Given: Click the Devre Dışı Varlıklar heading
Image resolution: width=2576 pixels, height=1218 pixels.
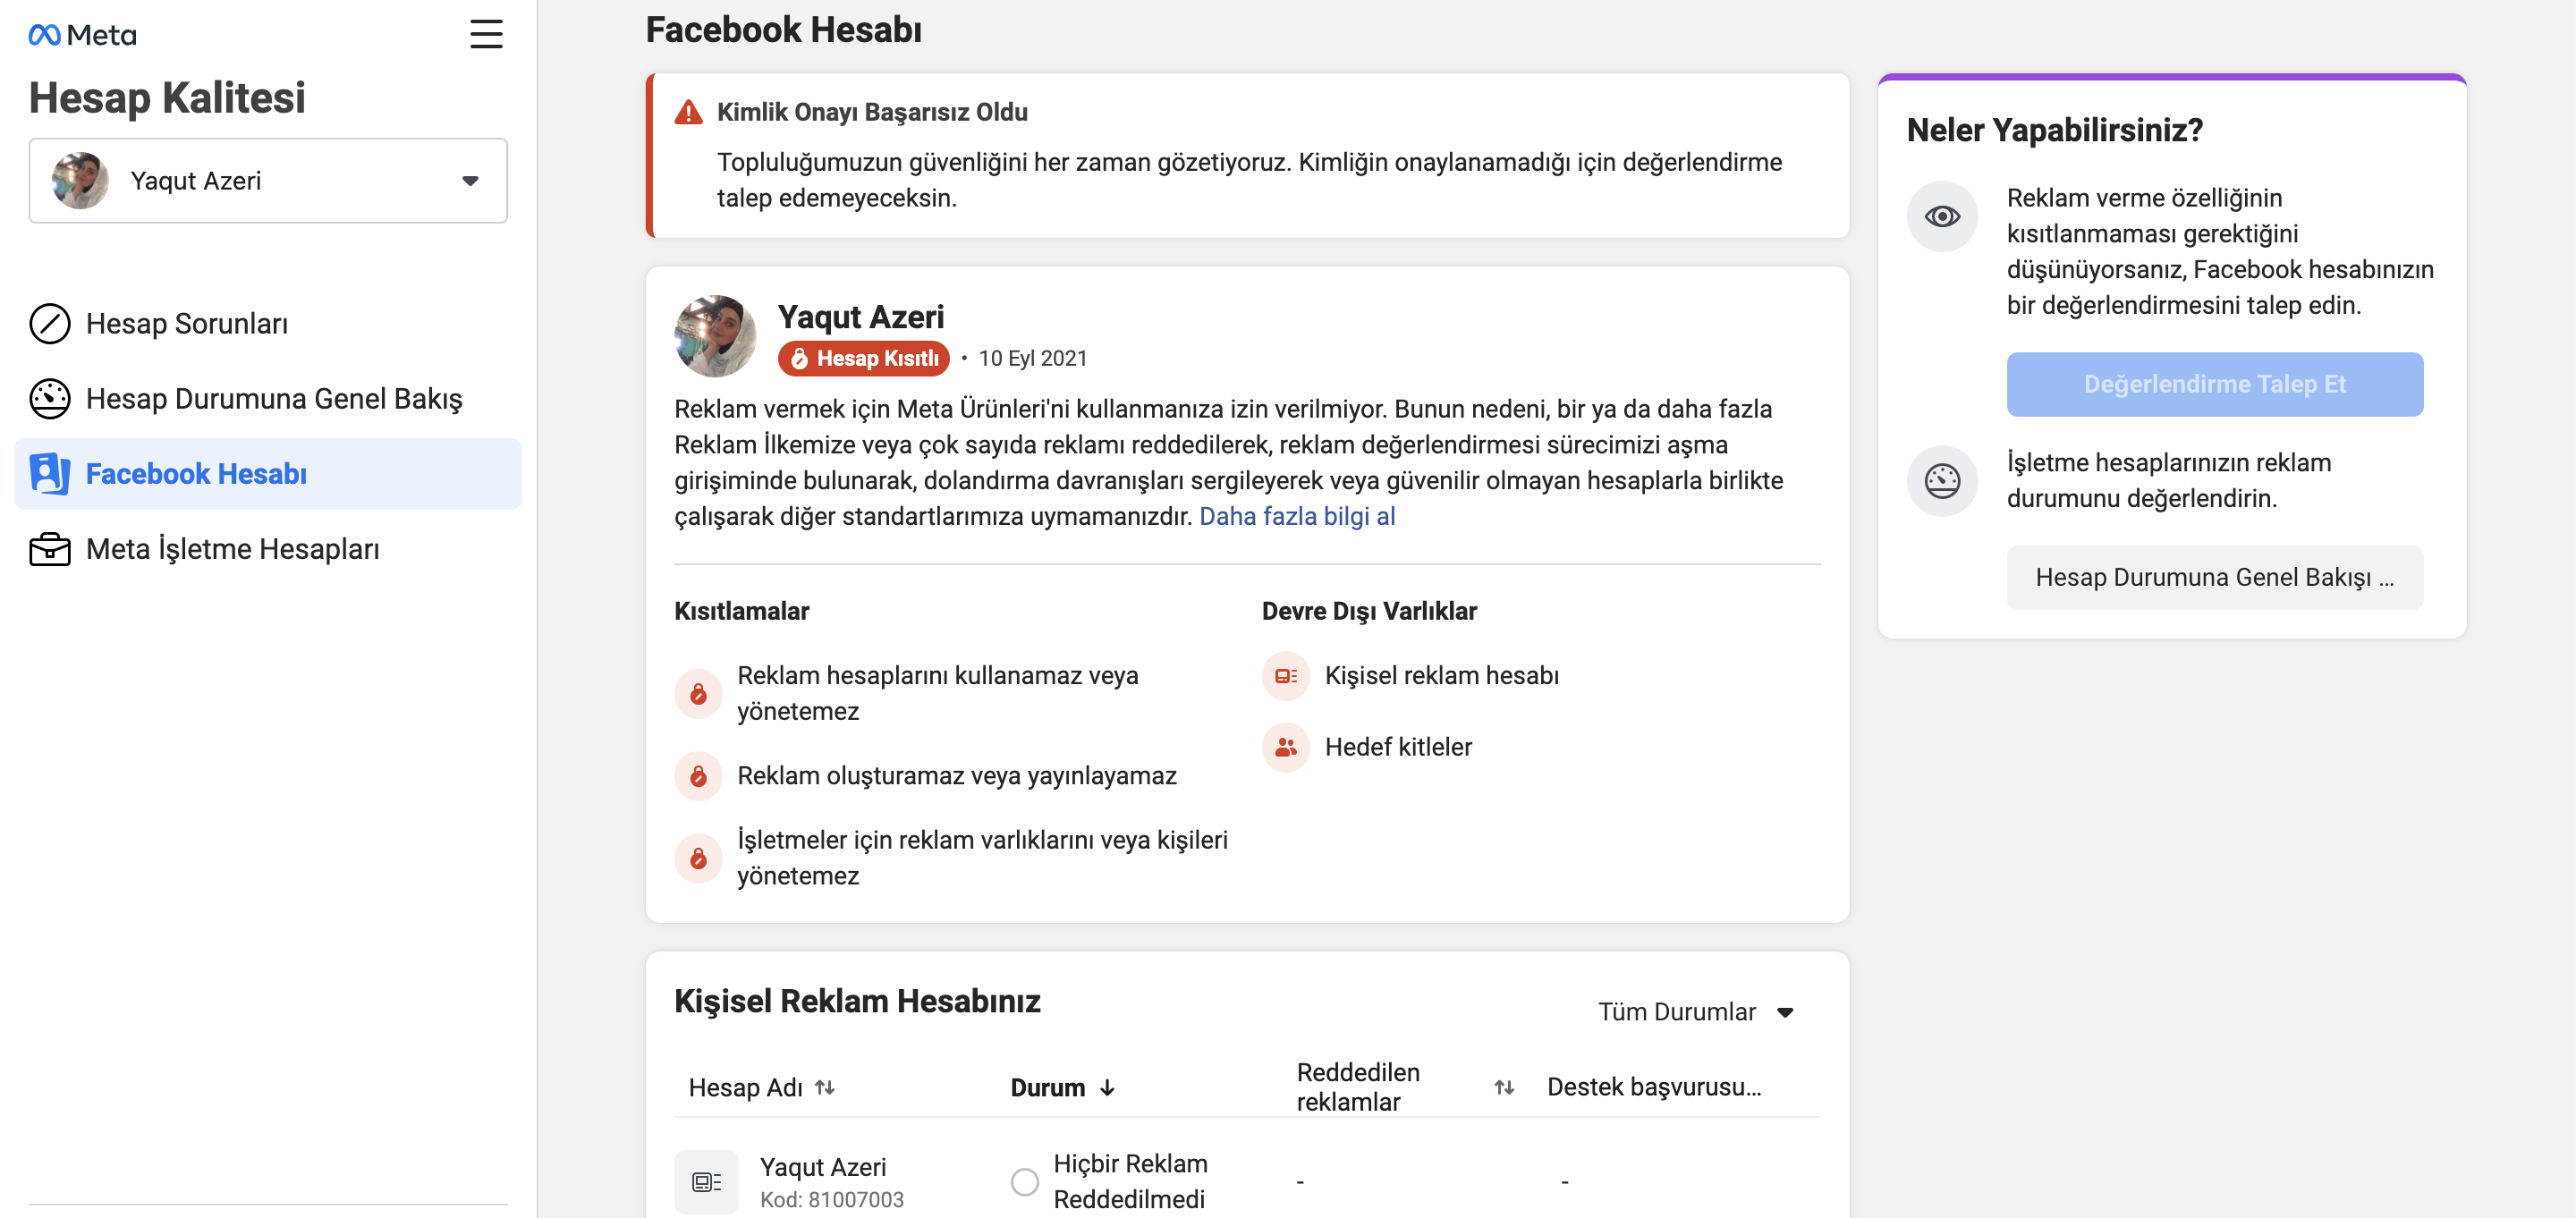Looking at the screenshot, I should click(x=1369, y=611).
